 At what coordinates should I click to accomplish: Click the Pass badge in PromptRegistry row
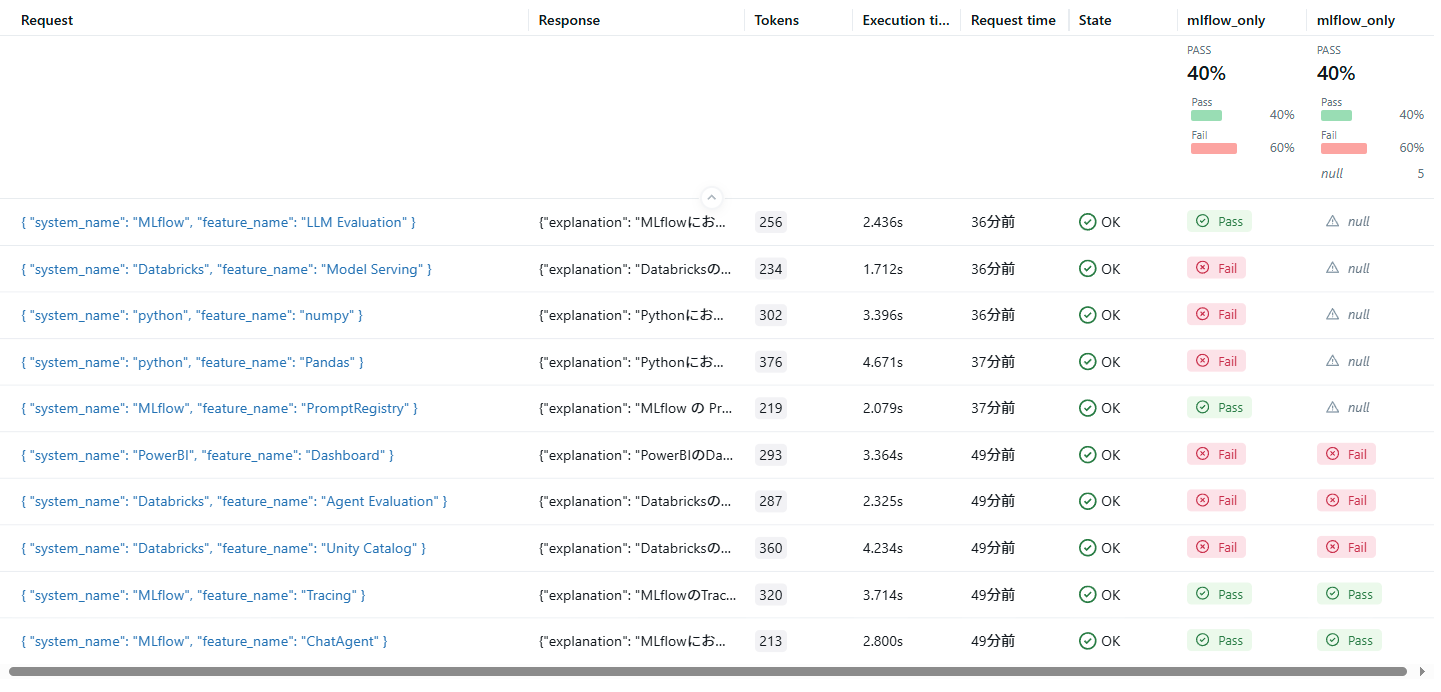[x=1219, y=407]
